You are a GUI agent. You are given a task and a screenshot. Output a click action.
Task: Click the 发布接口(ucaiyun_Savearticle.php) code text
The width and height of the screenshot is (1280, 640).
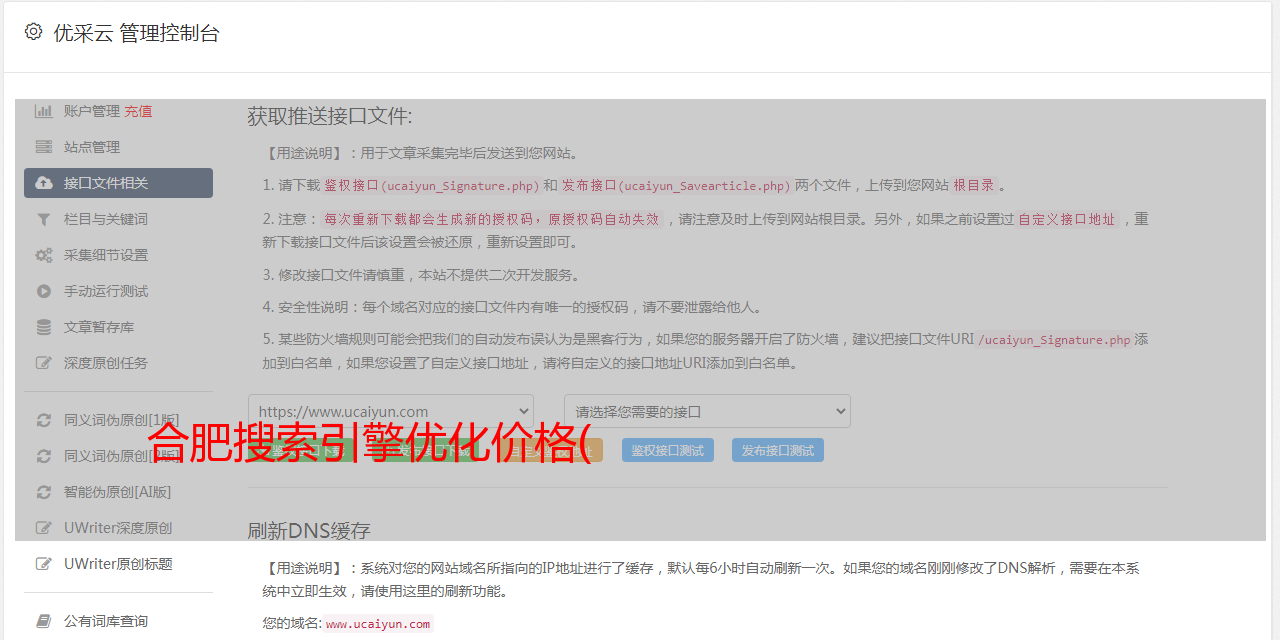(676, 186)
